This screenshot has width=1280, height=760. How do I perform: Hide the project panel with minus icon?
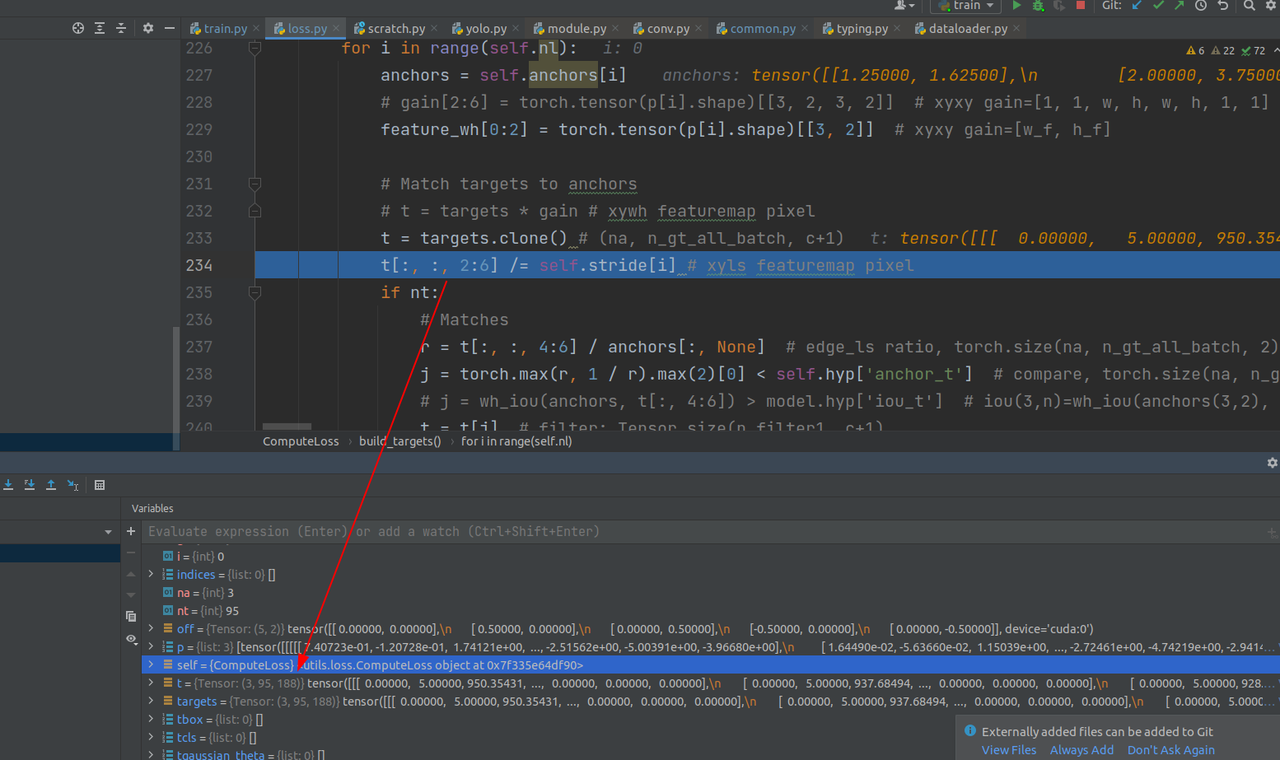(169, 28)
